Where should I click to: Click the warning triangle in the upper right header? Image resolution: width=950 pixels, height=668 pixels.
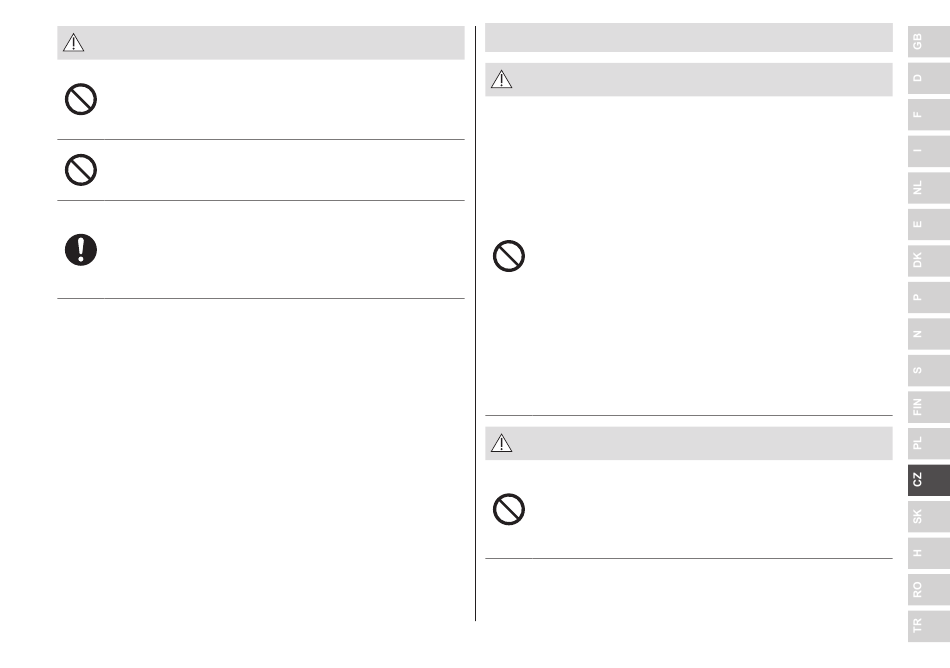click(502, 79)
